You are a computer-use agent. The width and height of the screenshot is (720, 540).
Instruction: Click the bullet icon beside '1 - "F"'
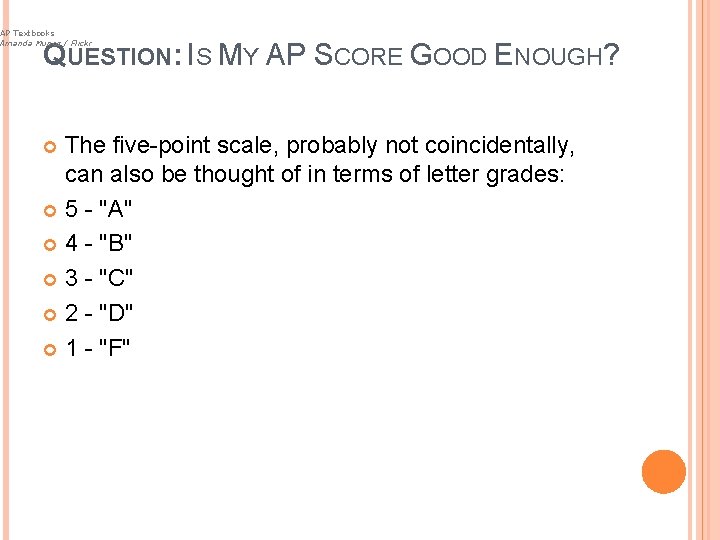point(51,349)
